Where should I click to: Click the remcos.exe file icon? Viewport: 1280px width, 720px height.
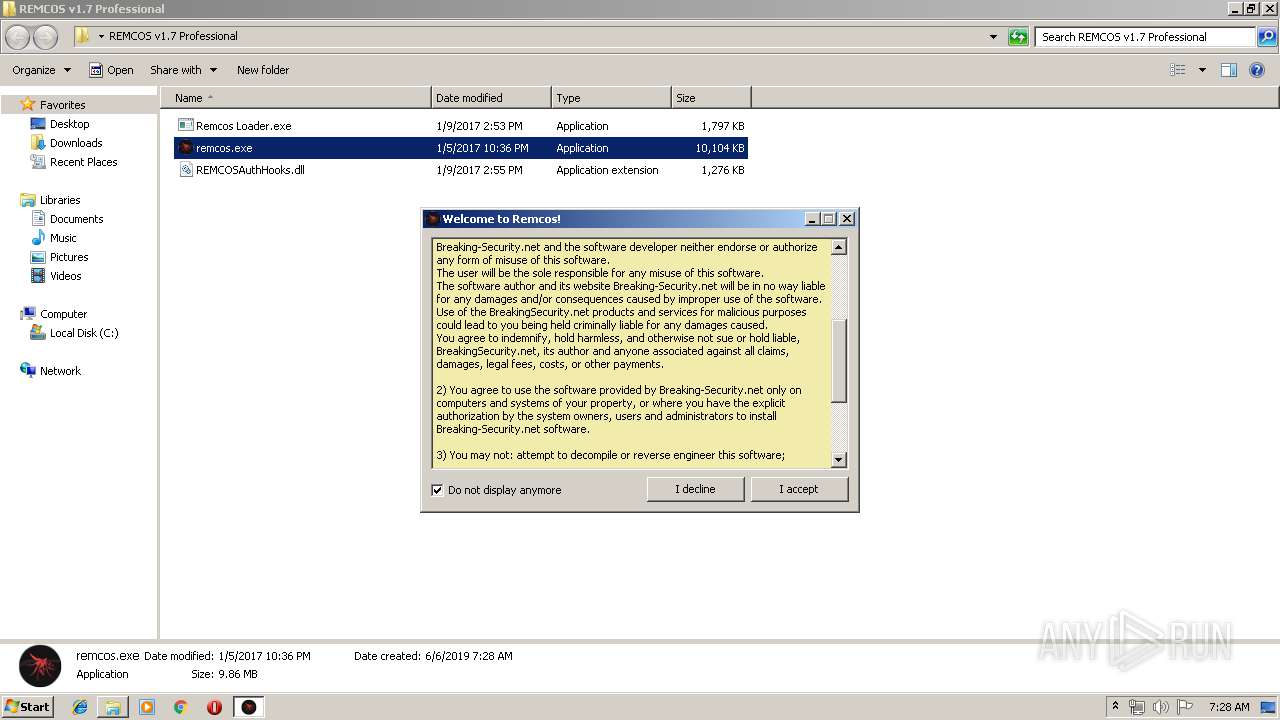(185, 148)
